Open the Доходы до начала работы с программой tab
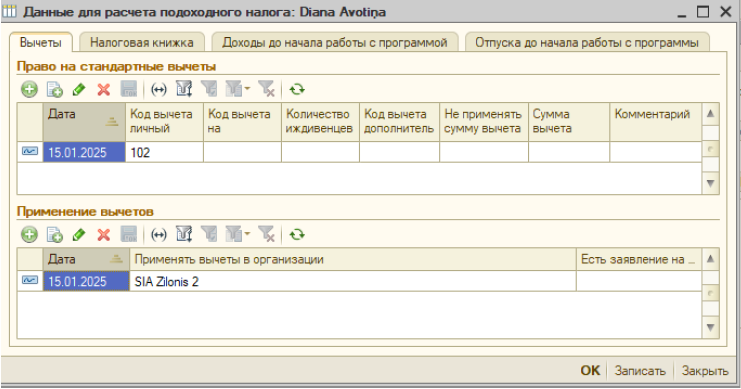Image resolution: width=741 pixels, height=389 pixels. (x=335, y=43)
